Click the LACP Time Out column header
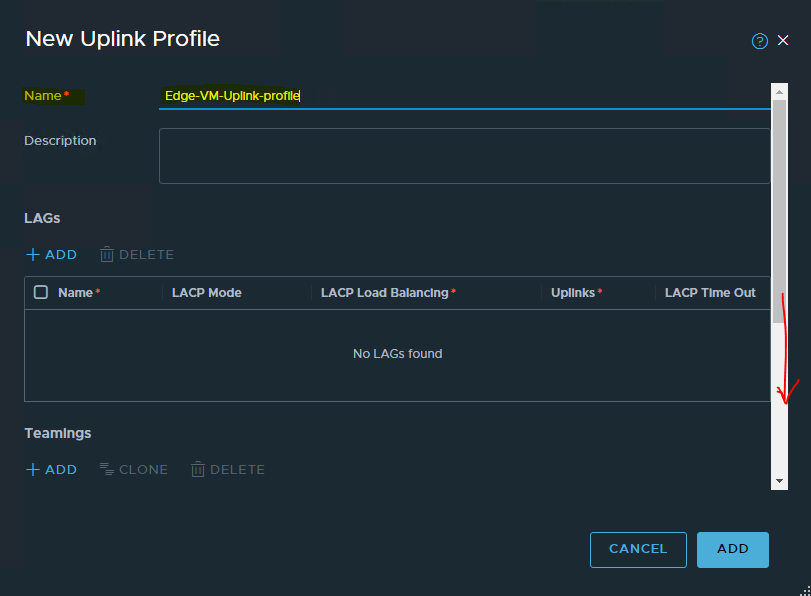811x596 pixels. click(710, 293)
